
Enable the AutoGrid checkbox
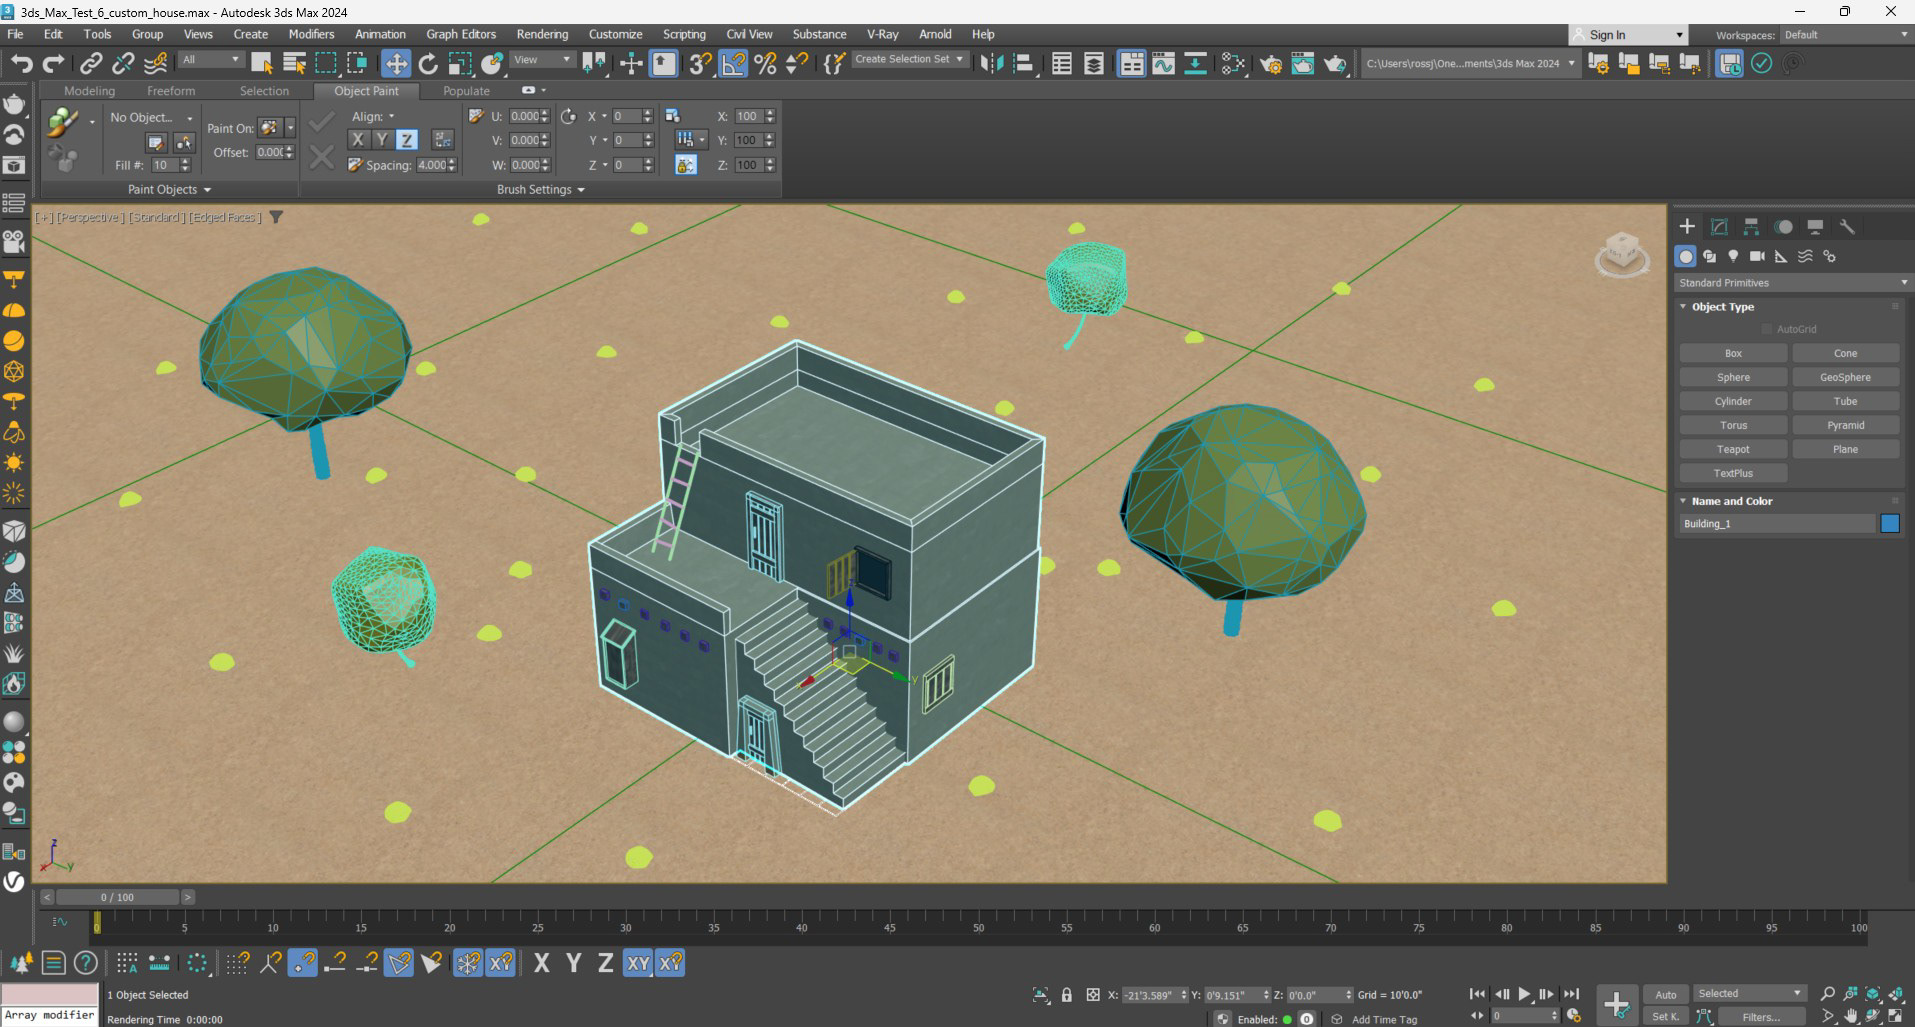[1767, 329]
